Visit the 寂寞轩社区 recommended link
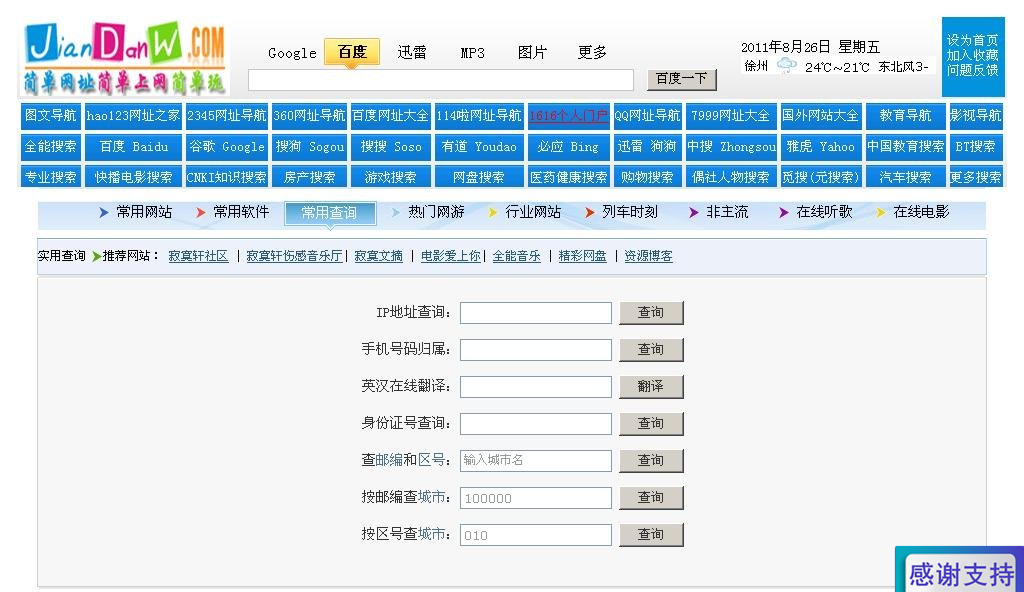The width and height of the screenshot is (1024, 592). point(199,256)
